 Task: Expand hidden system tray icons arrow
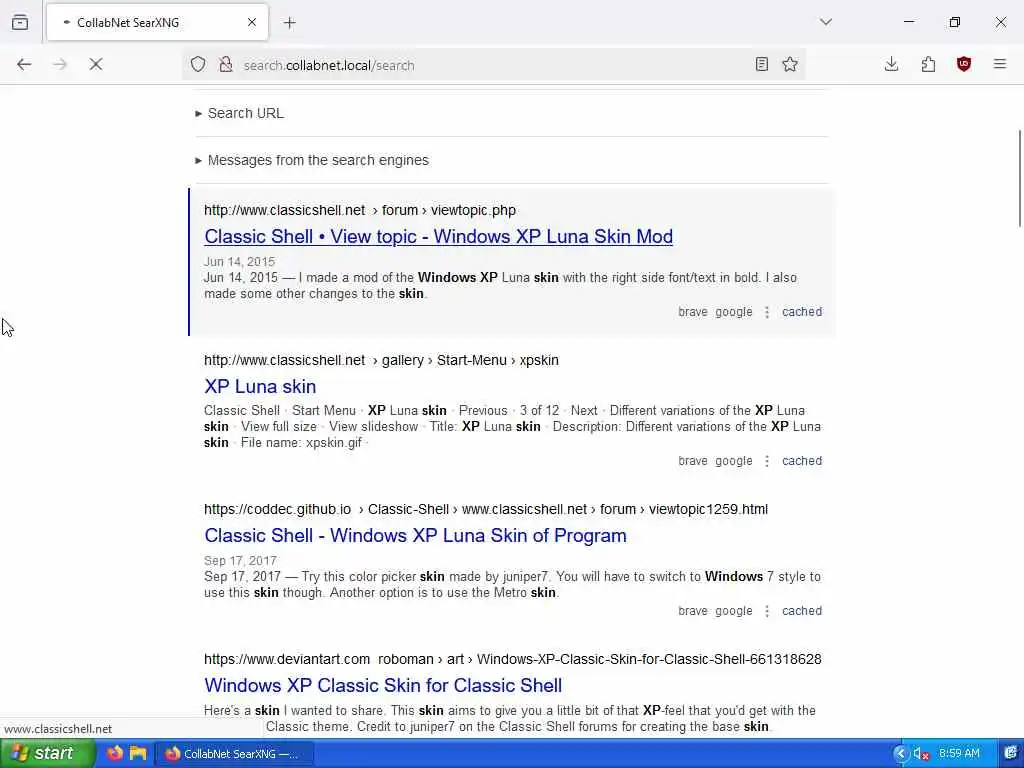(x=901, y=754)
